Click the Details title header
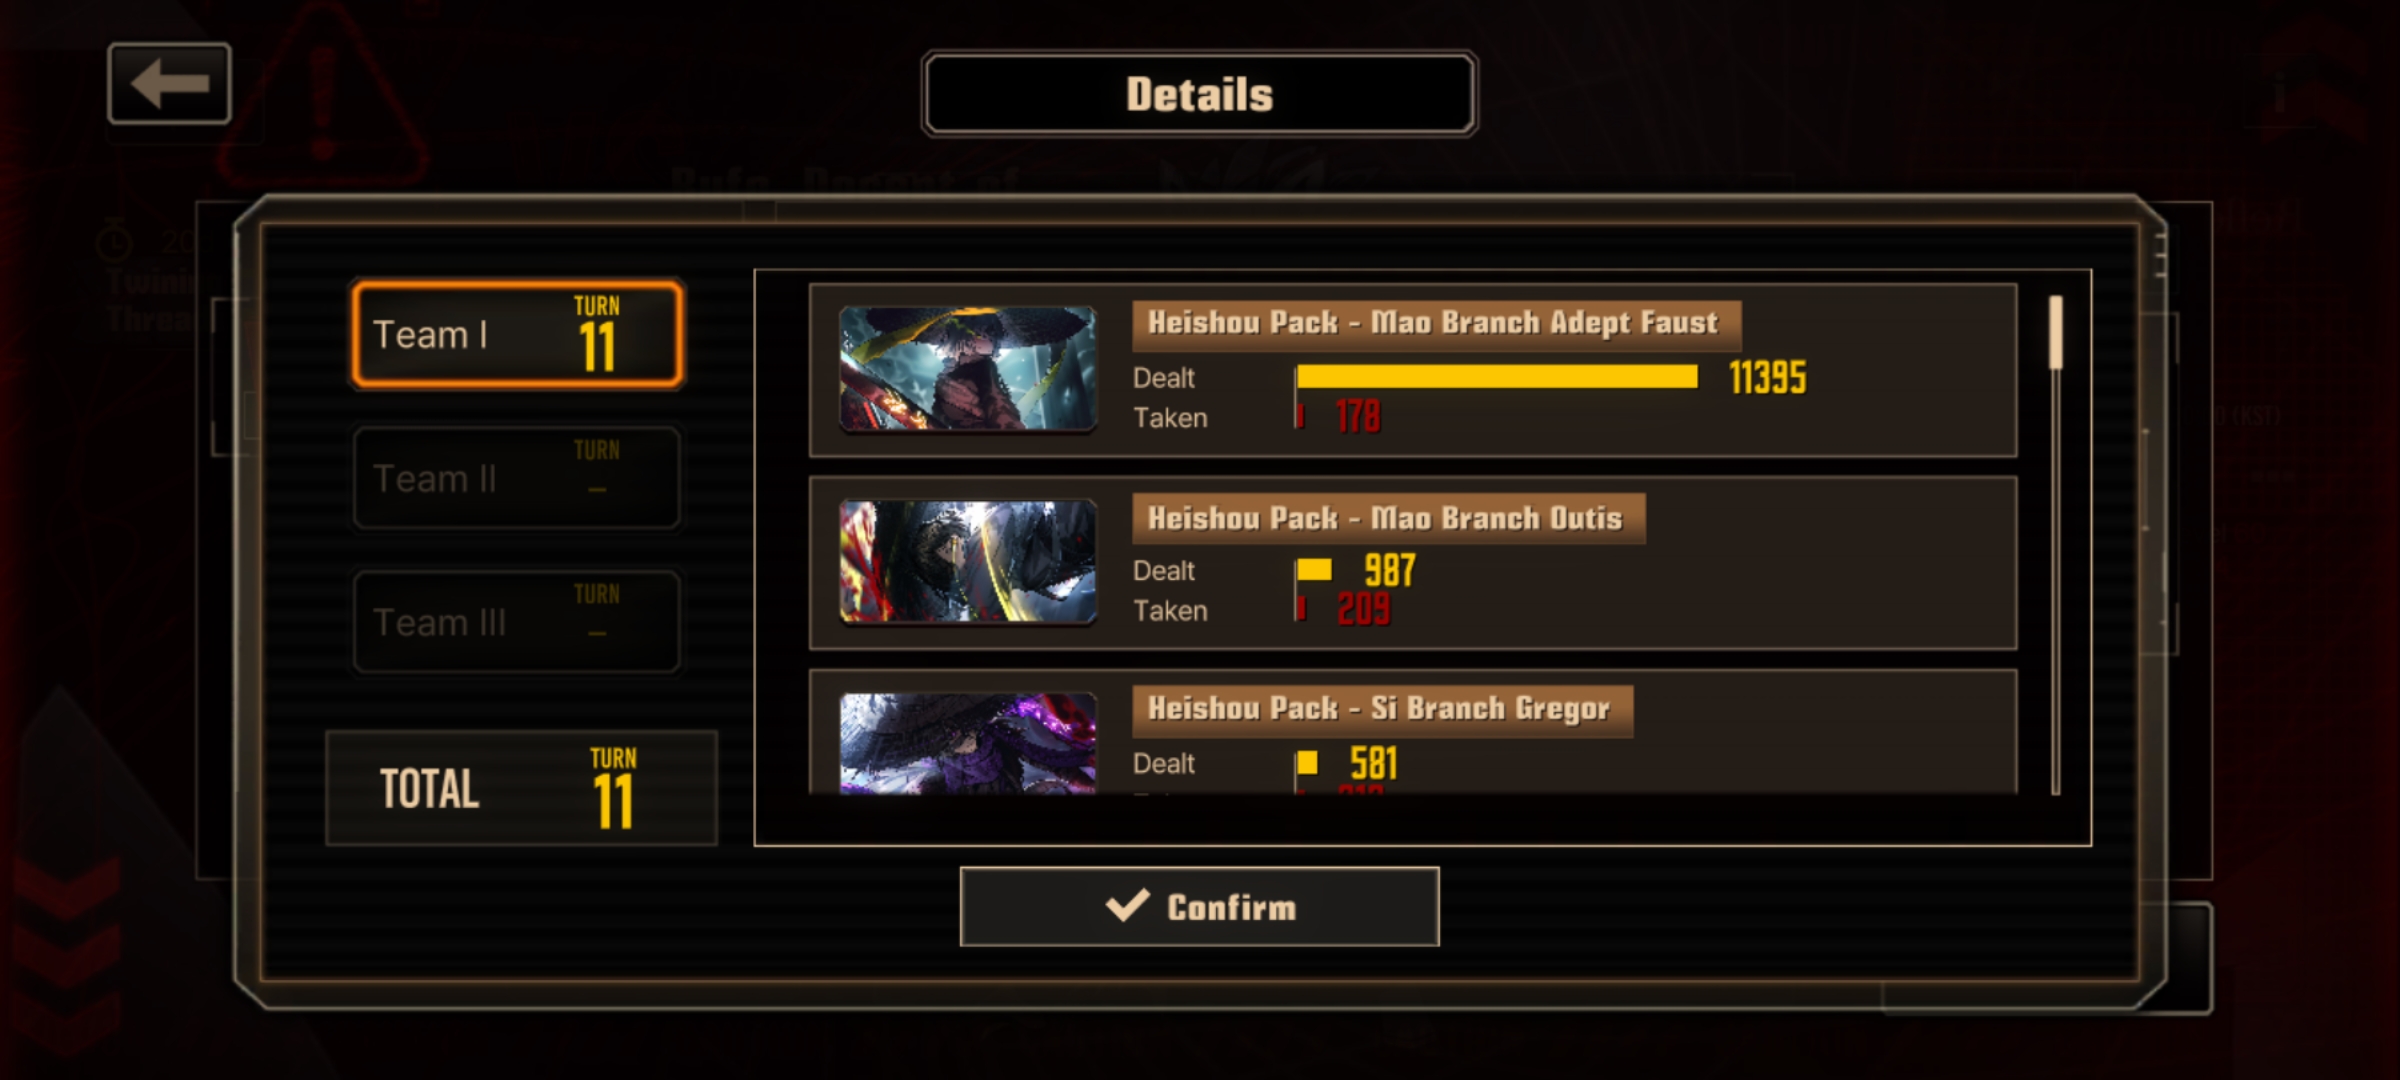 pos(1199,94)
